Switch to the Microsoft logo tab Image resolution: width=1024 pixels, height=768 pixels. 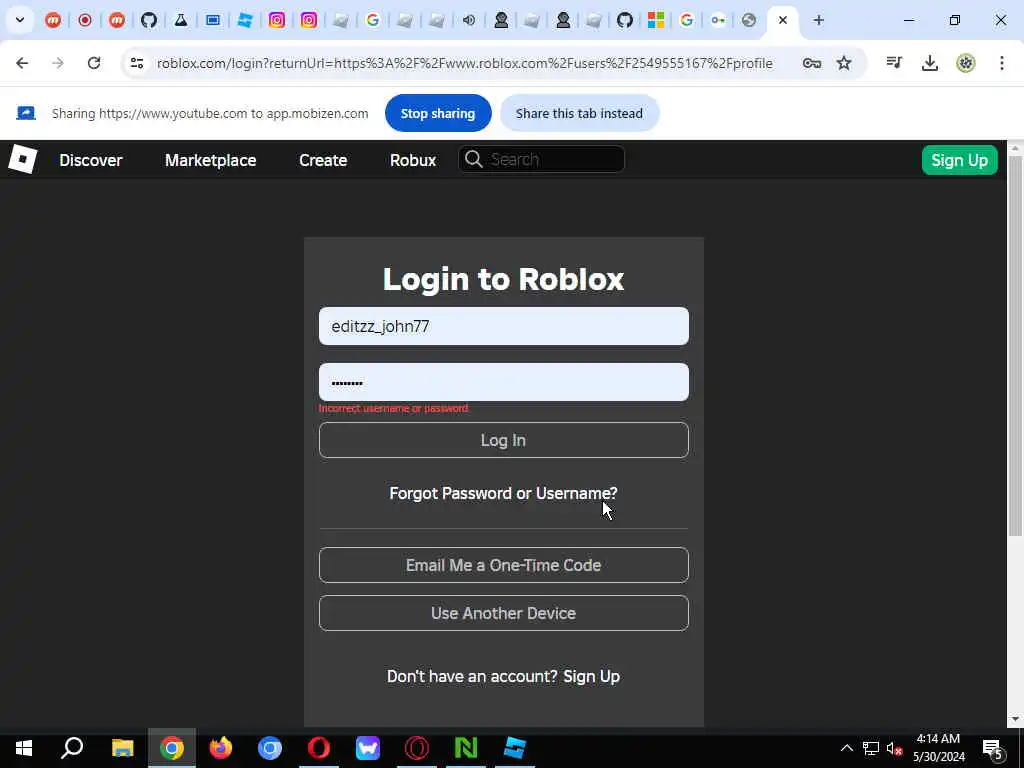click(656, 20)
